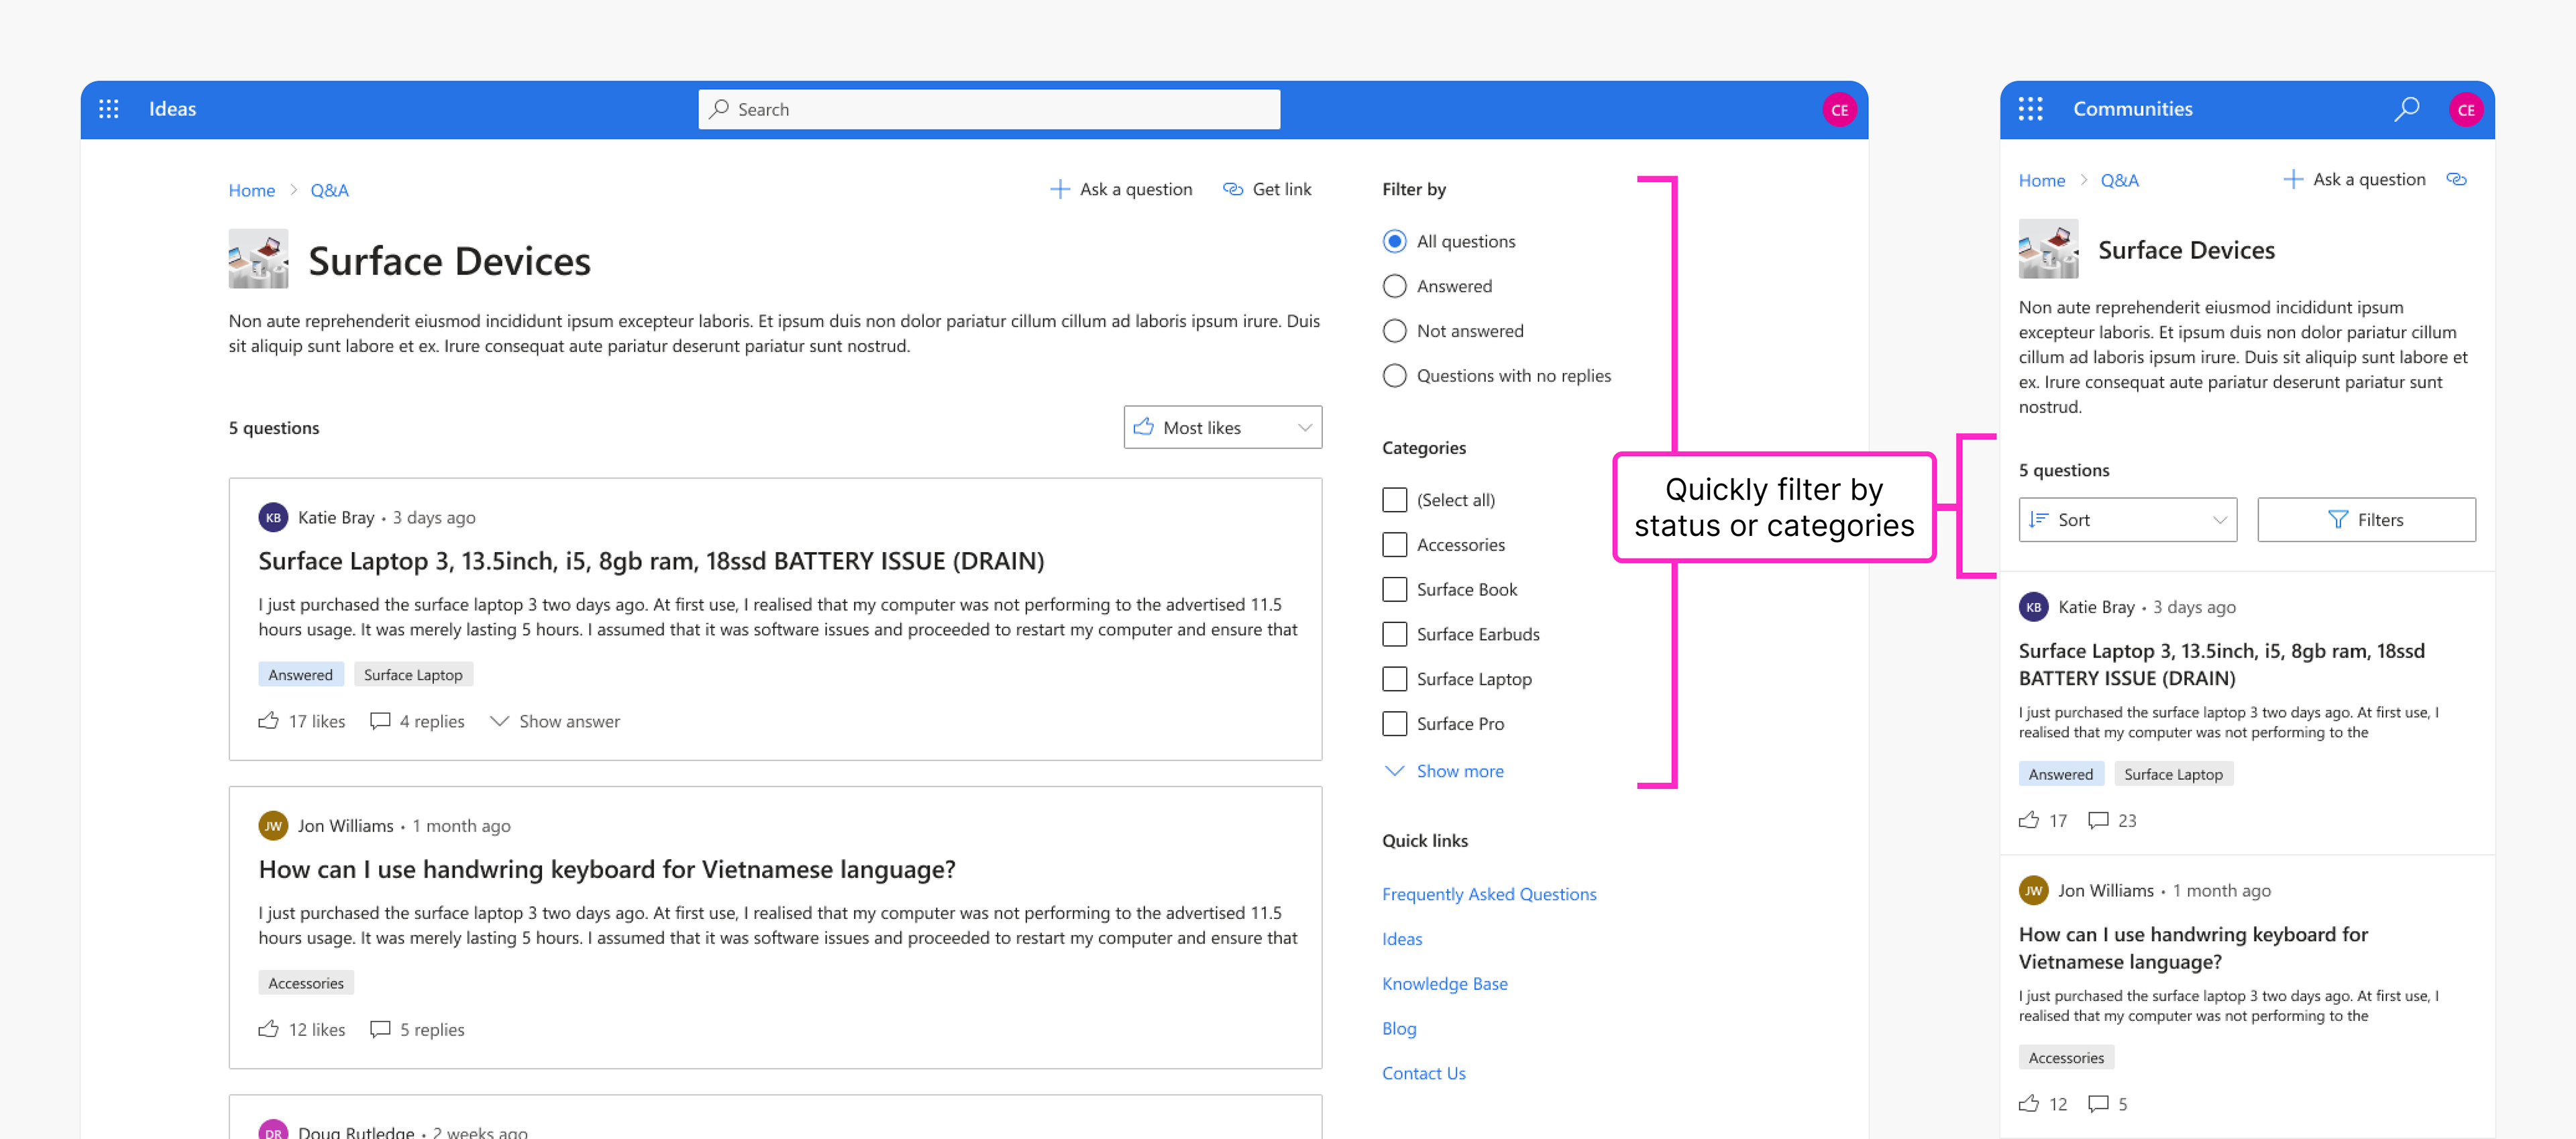Check the Surface Laptop category box
Image resolution: width=2576 pixels, height=1139 pixels.
1394,679
